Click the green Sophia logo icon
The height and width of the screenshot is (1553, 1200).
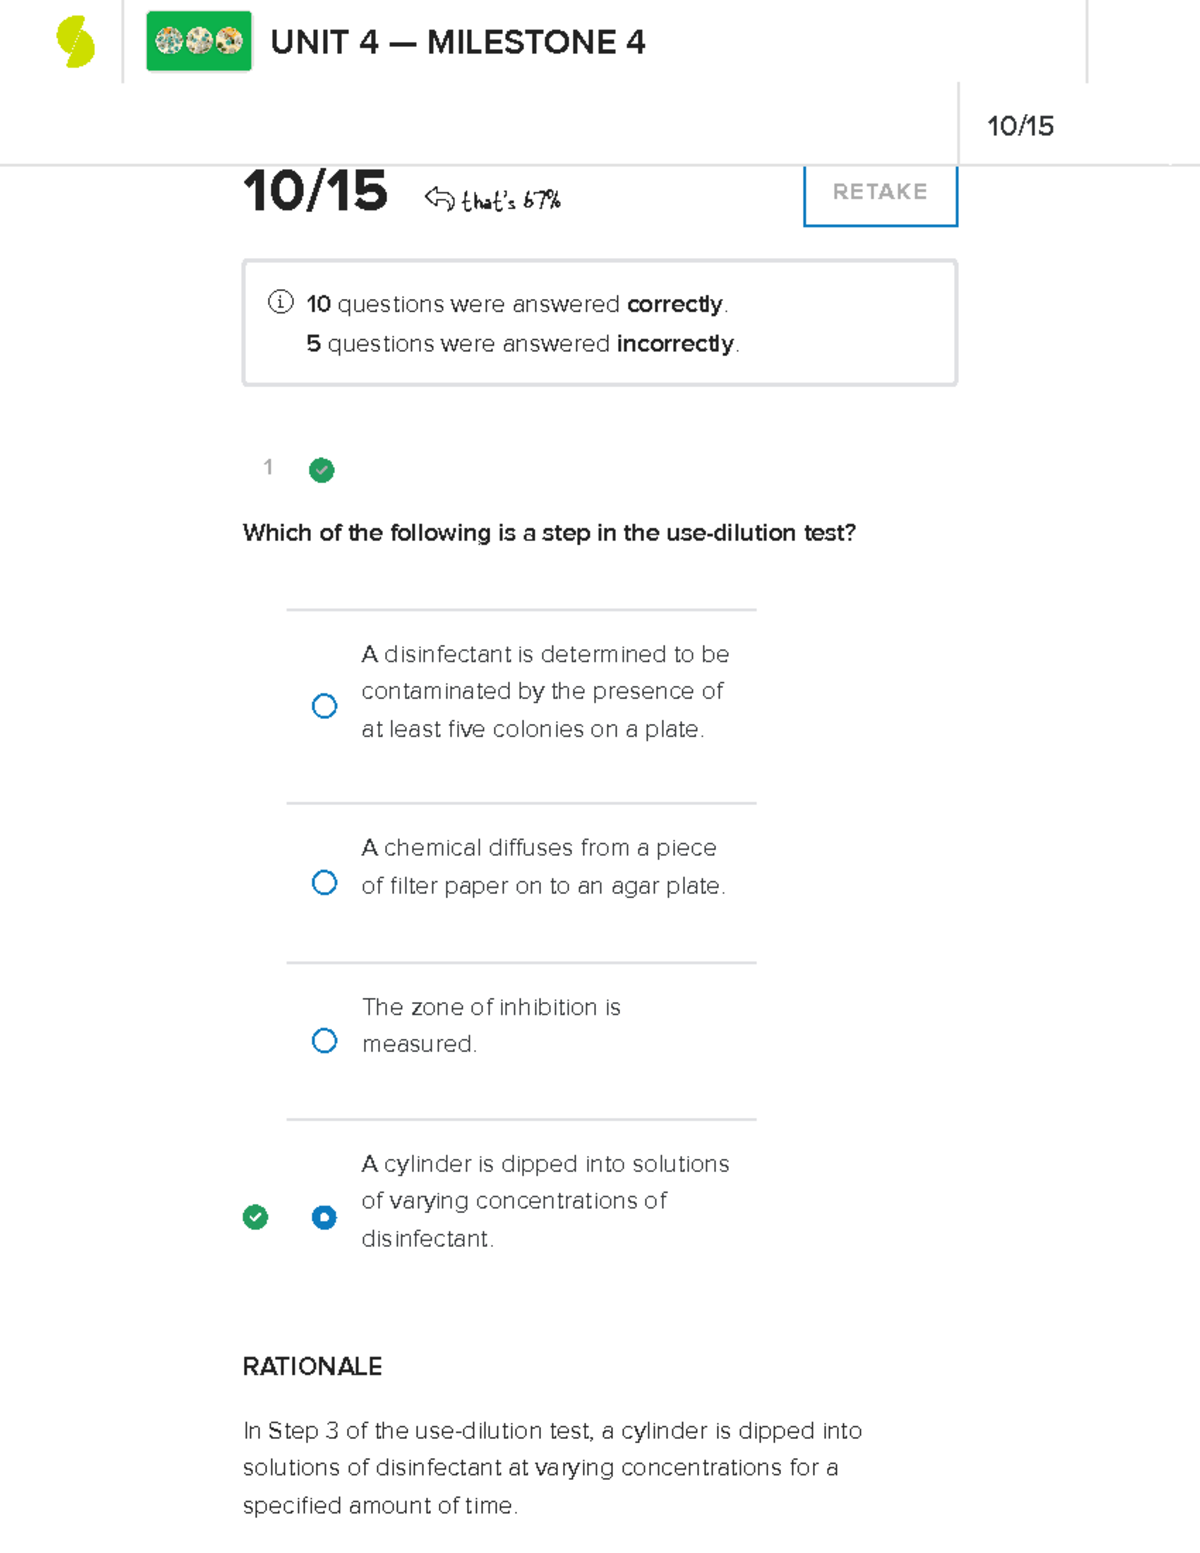coord(76,43)
